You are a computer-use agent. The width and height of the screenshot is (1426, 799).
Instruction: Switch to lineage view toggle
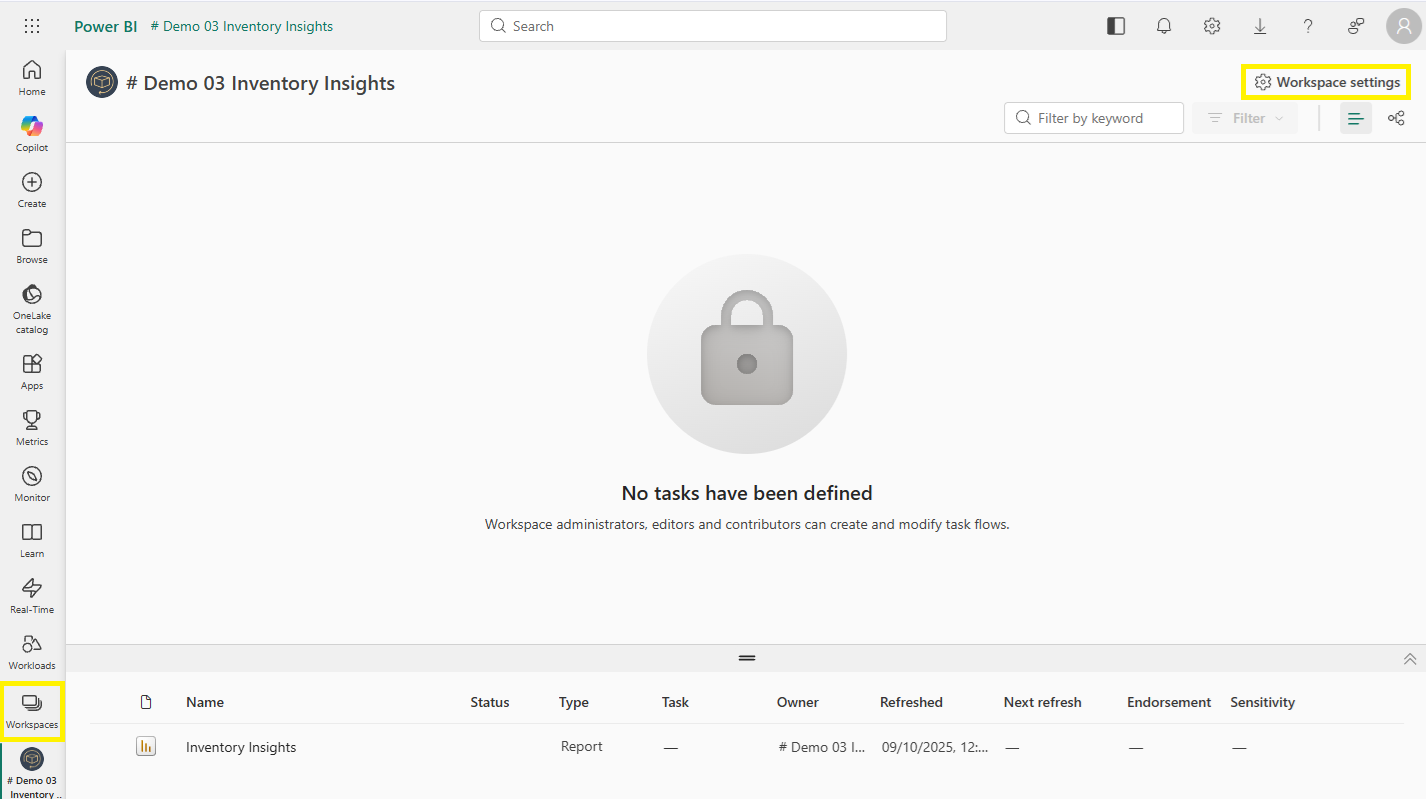click(x=1396, y=118)
